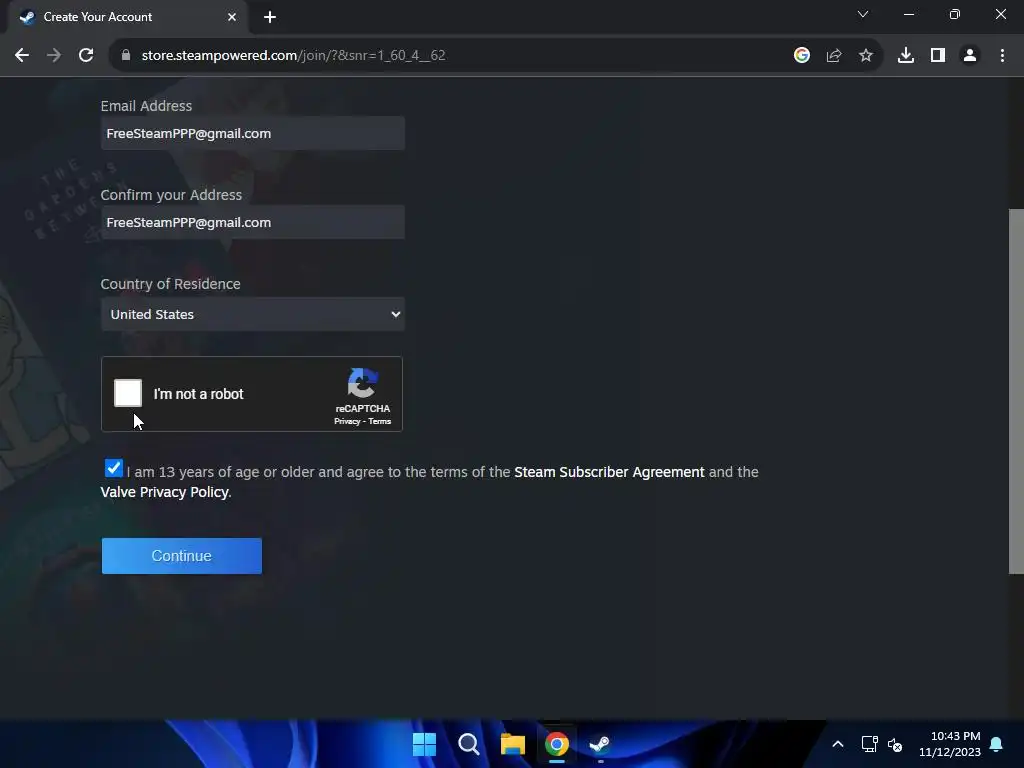Open Windows taskbar search
This screenshot has width=1024, height=768.
click(x=468, y=744)
